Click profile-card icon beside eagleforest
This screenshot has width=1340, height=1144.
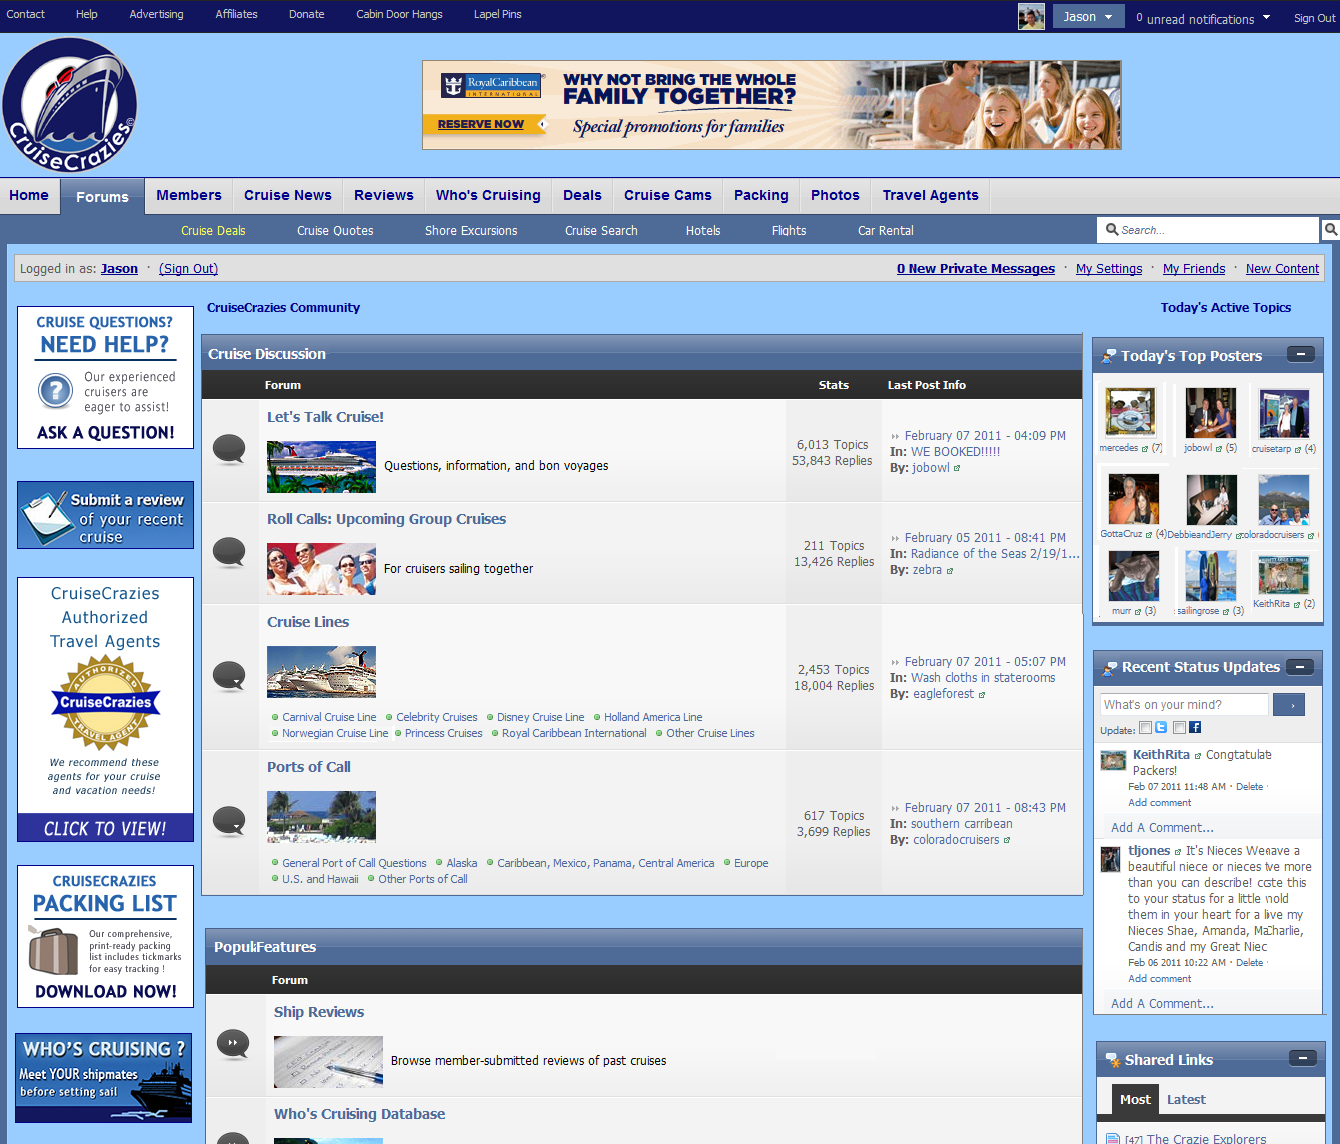981,695
